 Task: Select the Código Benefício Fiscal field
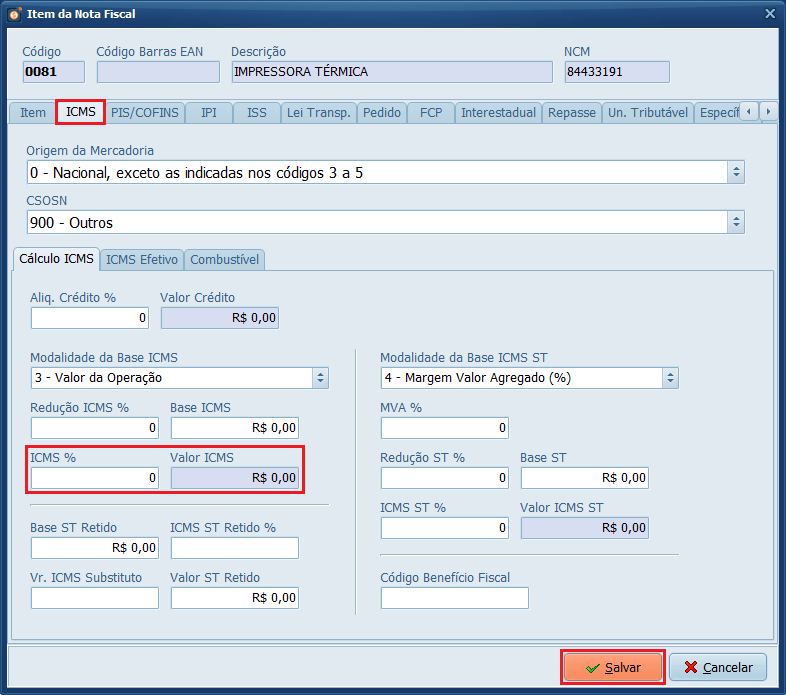(454, 598)
